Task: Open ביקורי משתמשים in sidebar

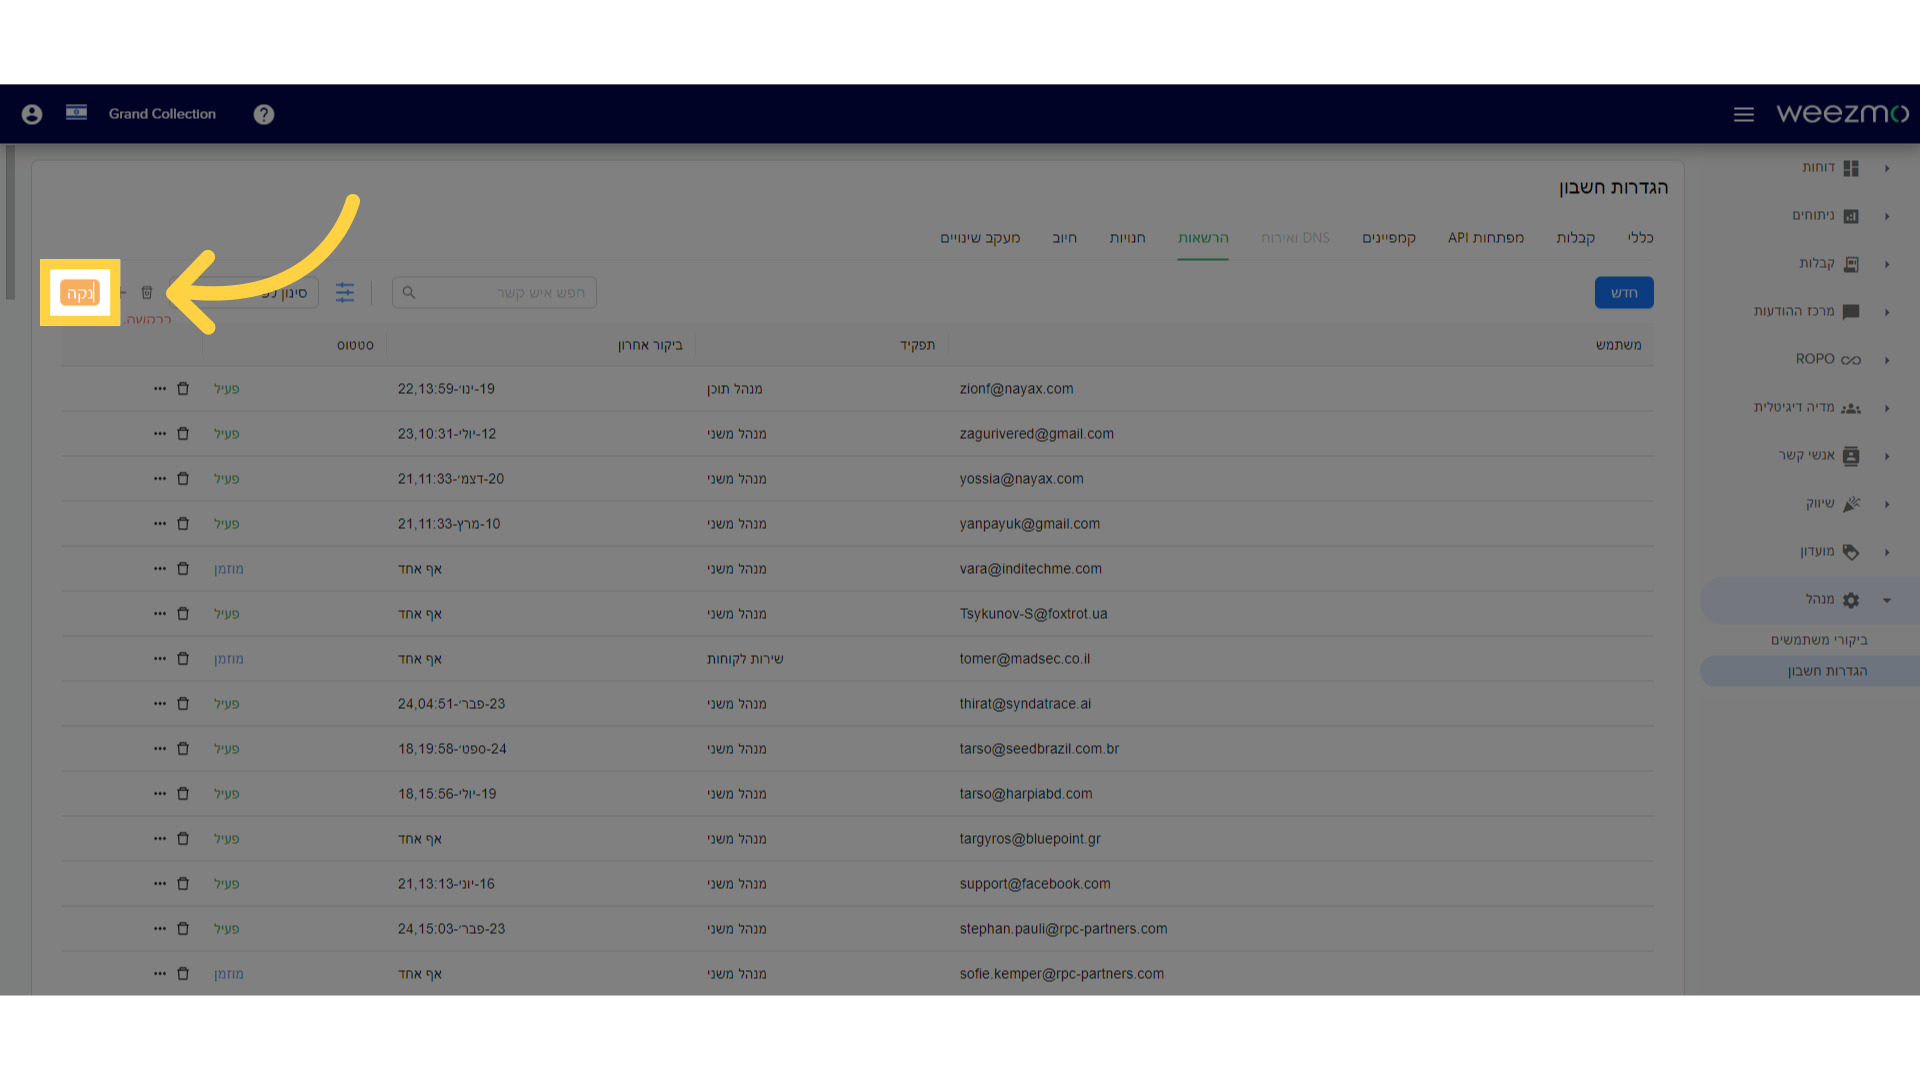Action: [1819, 640]
